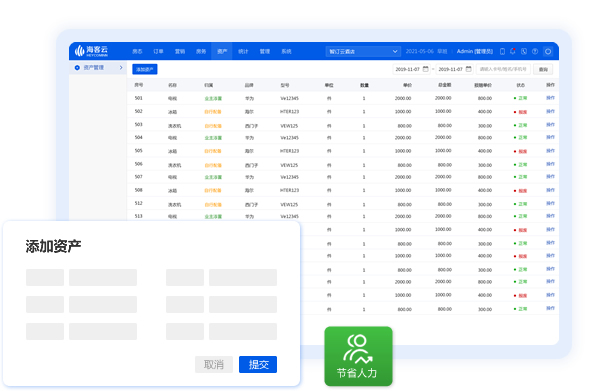Cancel the dialog with 取消 button
Viewport: 600px width, 391px height.
(214, 364)
